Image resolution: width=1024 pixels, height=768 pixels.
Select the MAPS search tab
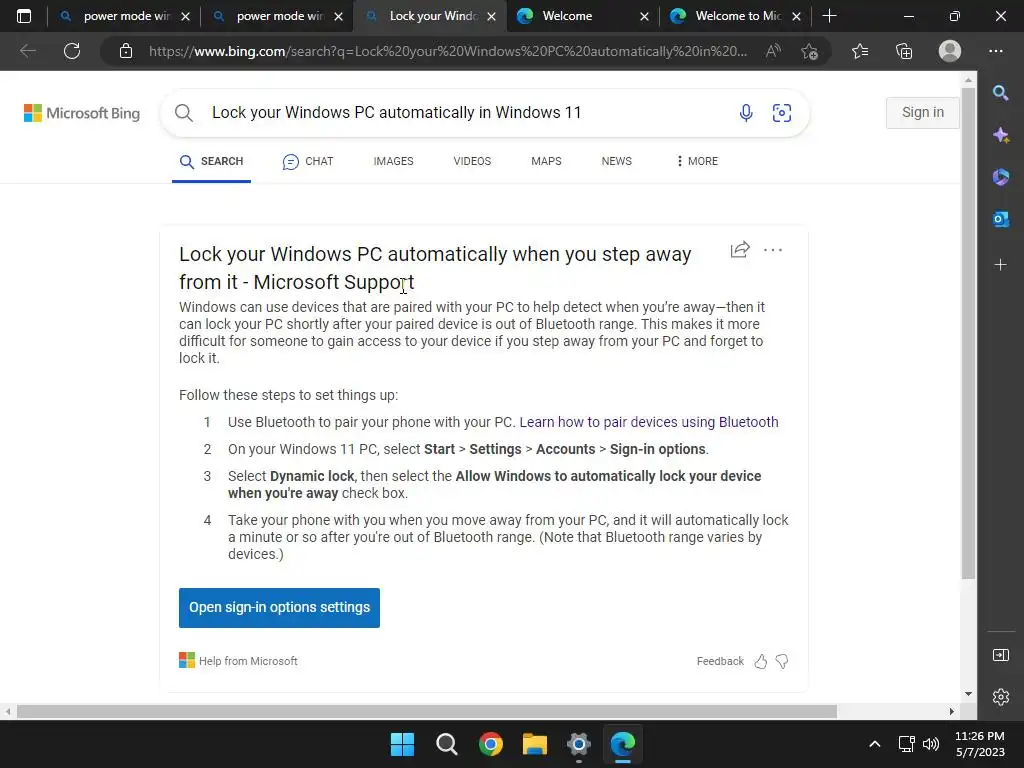(546, 161)
